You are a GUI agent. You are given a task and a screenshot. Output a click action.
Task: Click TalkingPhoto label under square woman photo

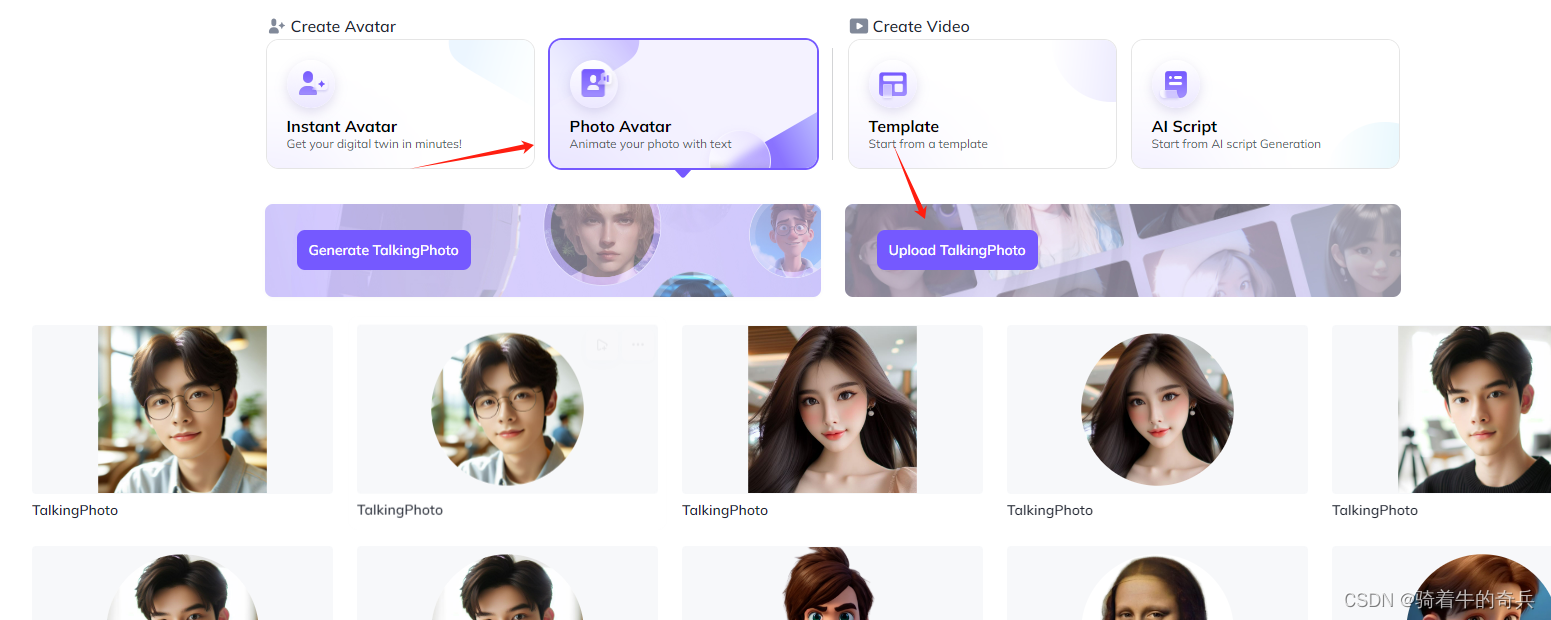coord(725,510)
